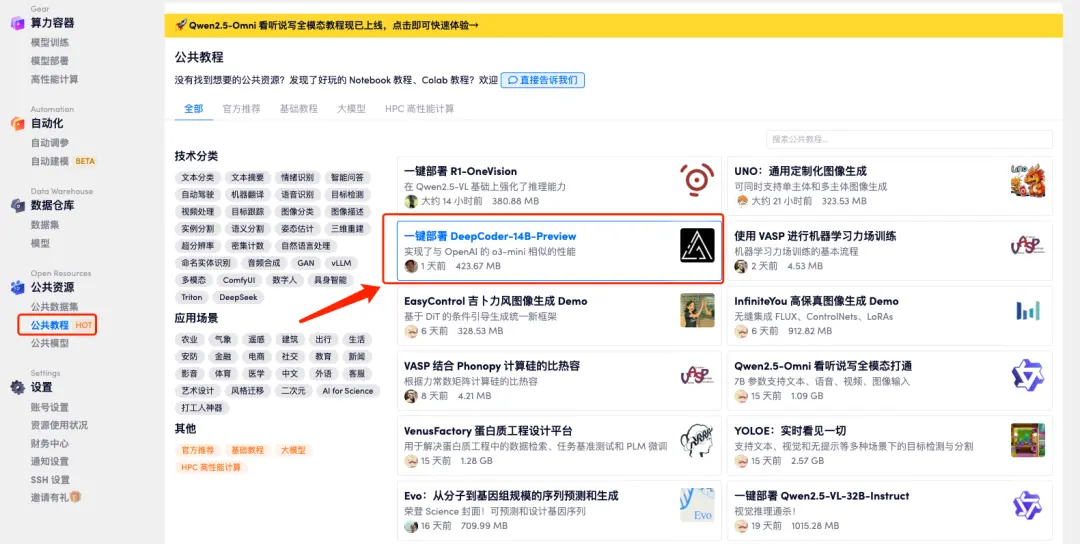Click the YOLOE colorful thumbnail

(1028, 440)
